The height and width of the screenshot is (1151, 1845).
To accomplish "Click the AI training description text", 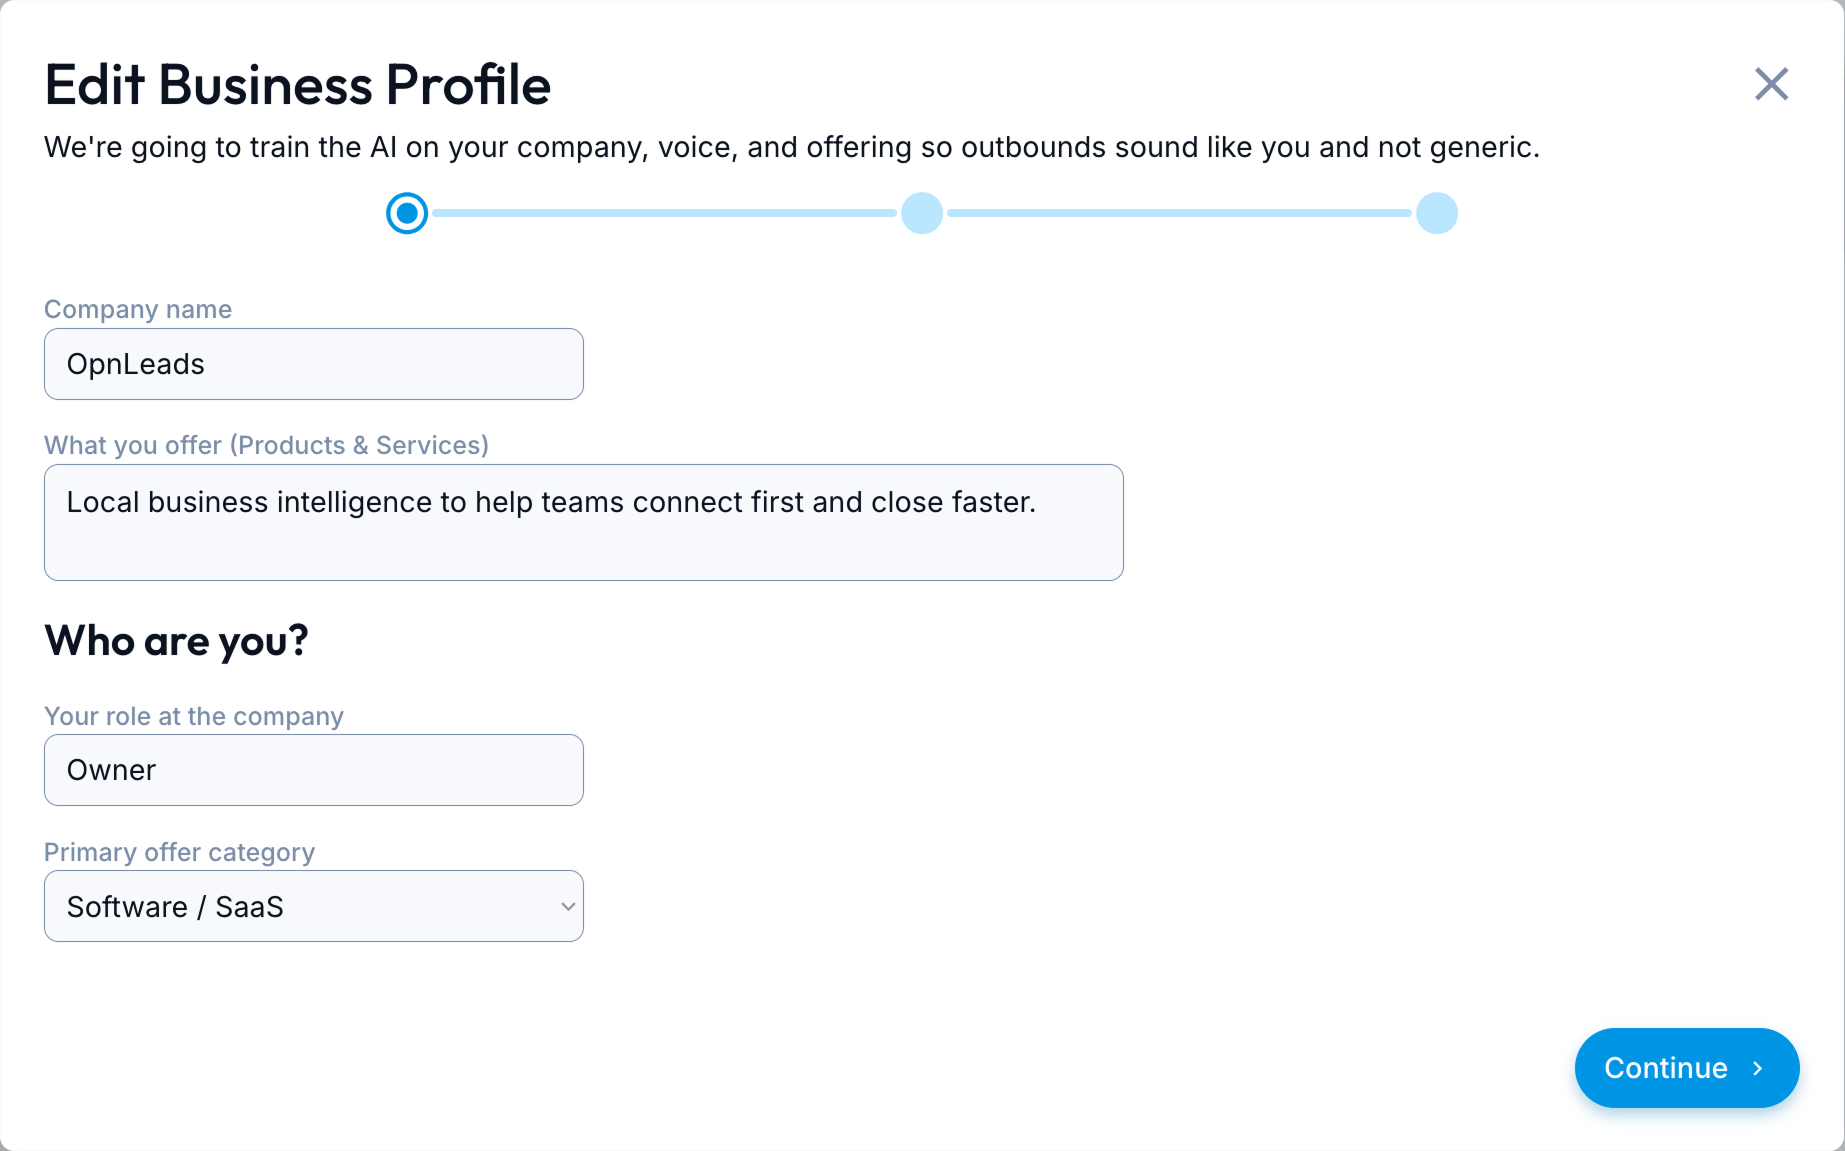I will pyautogui.click(x=791, y=147).
